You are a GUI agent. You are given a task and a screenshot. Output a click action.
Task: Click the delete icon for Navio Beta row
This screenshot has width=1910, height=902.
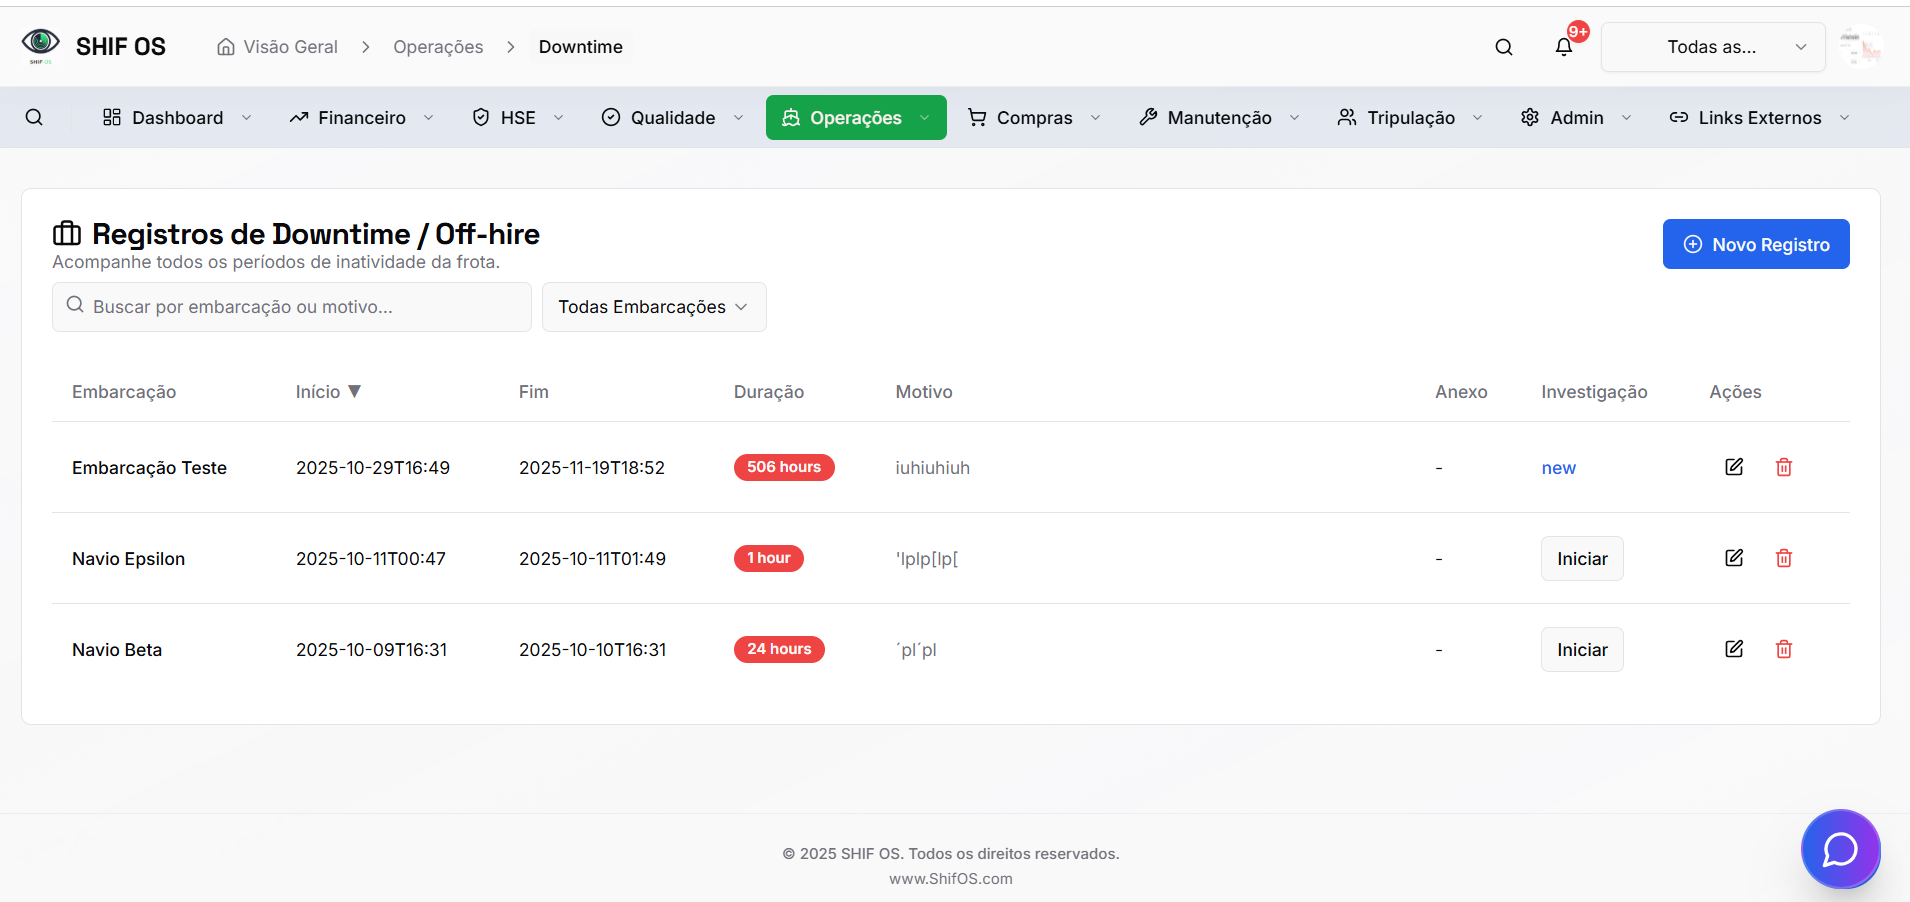[1784, 649]
